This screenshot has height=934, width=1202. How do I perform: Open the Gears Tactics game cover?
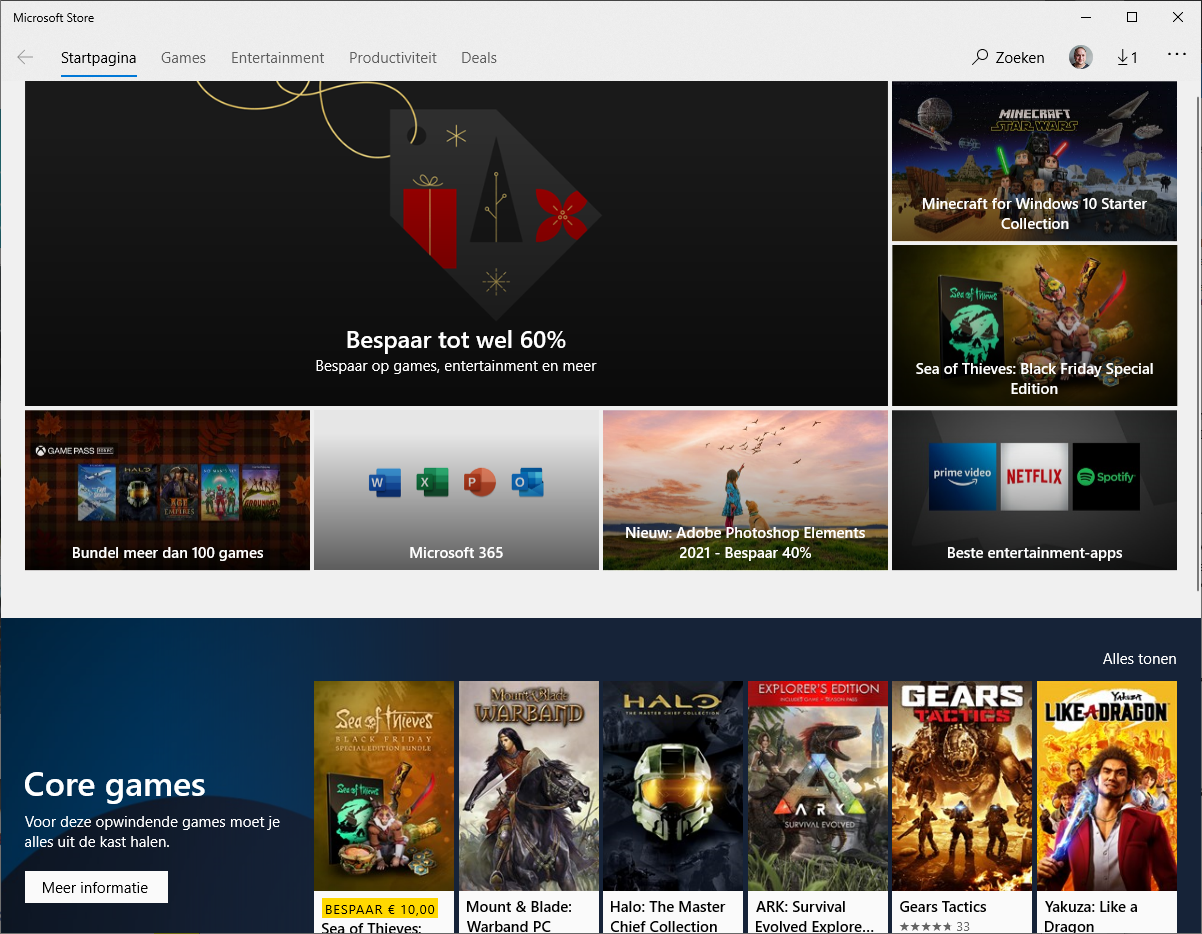pyautogui.click(x=962, y=786)
